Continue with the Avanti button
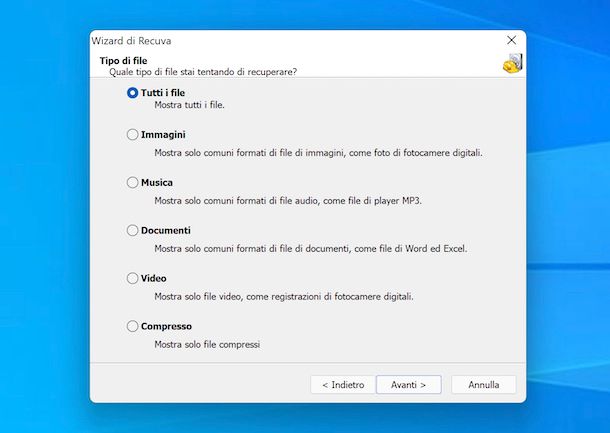This screenshot has height=433, width=610. click(x=408, y=385)
